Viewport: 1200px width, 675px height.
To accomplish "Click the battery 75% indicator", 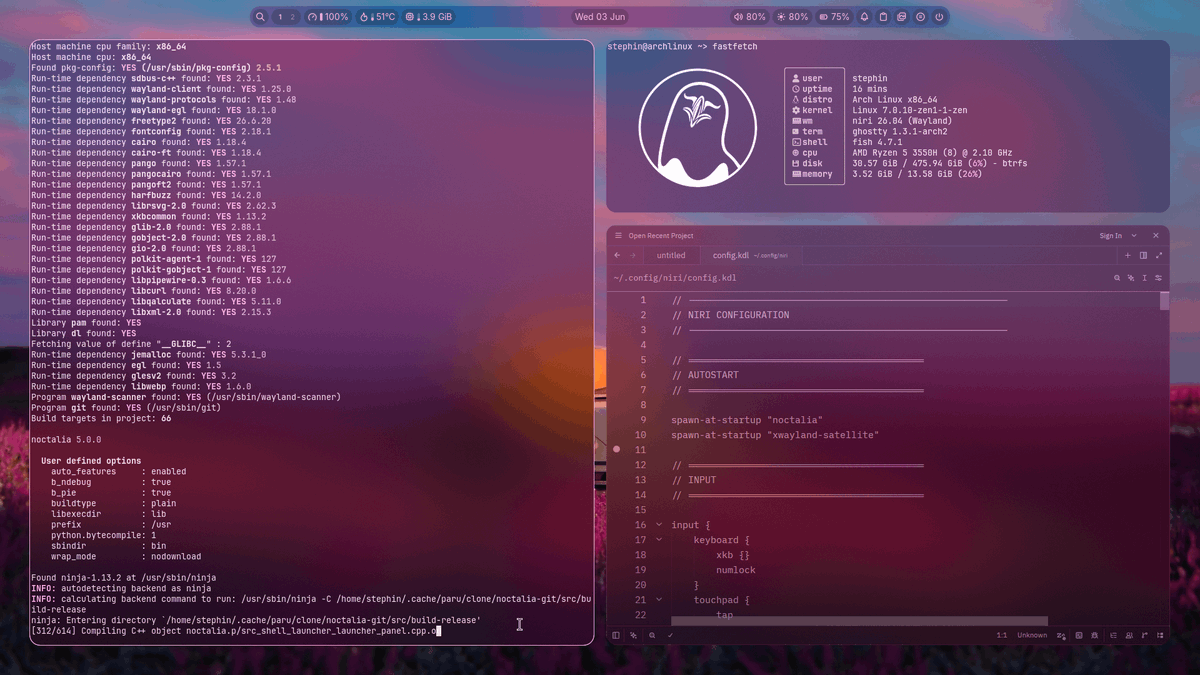I will coord(834,17).
